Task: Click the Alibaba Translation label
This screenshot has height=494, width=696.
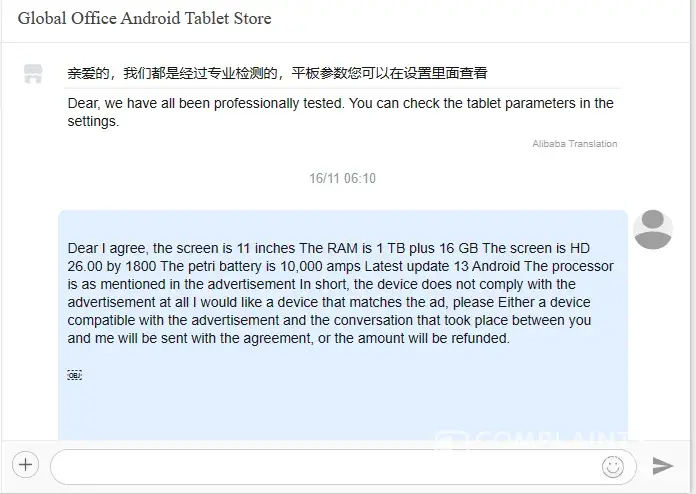Action: click(x=574, y=144)
